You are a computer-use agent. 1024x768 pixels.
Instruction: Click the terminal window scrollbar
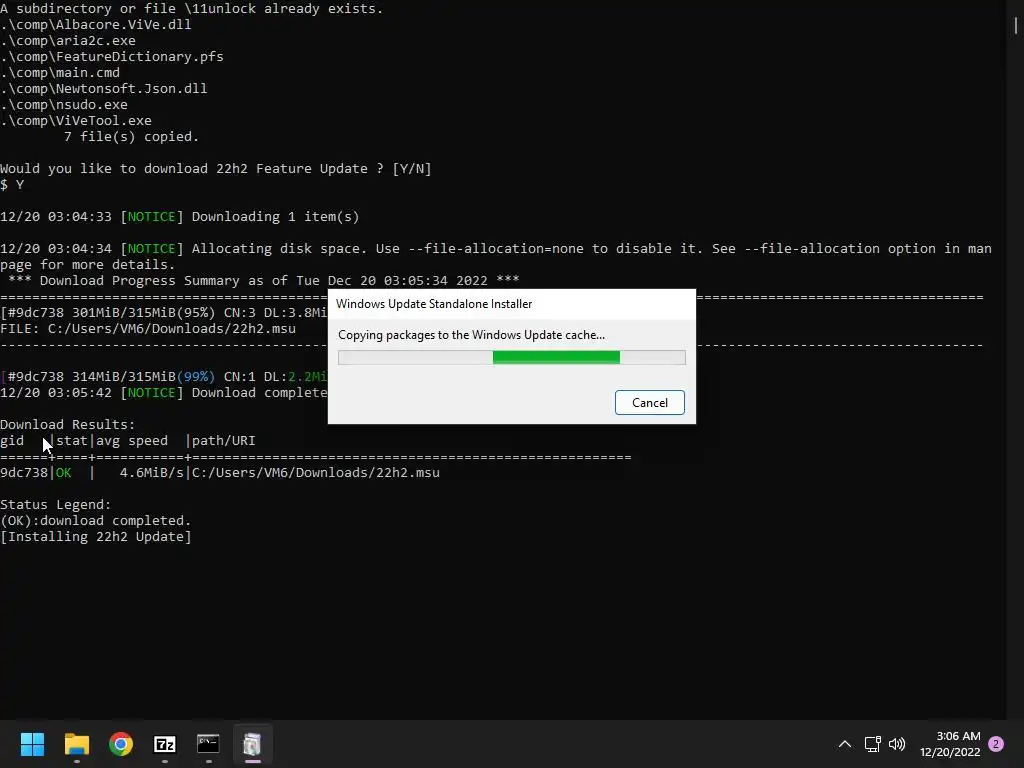tap(1016, 26)
